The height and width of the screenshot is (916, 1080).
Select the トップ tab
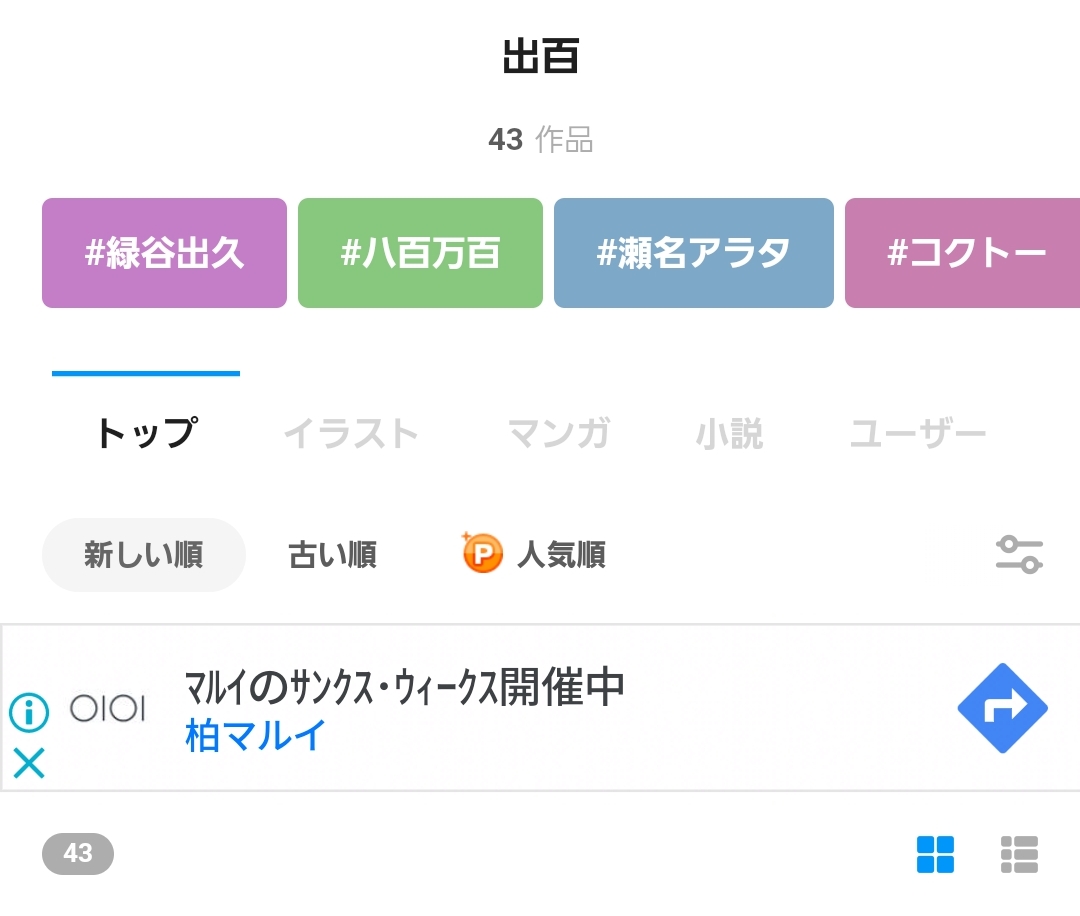(x=146, y=434)
